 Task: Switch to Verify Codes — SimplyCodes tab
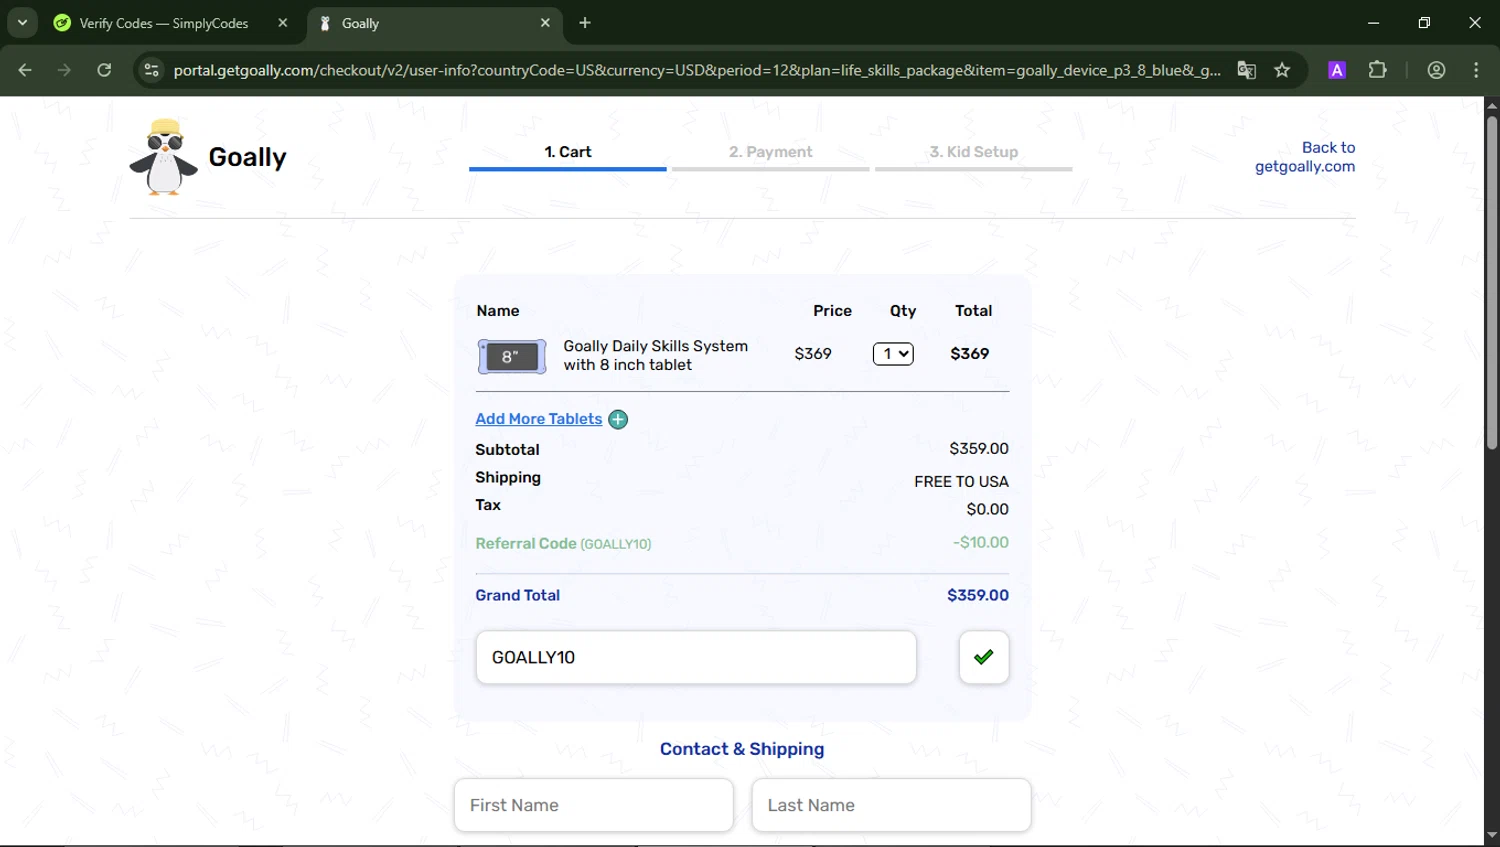[164, 23]
